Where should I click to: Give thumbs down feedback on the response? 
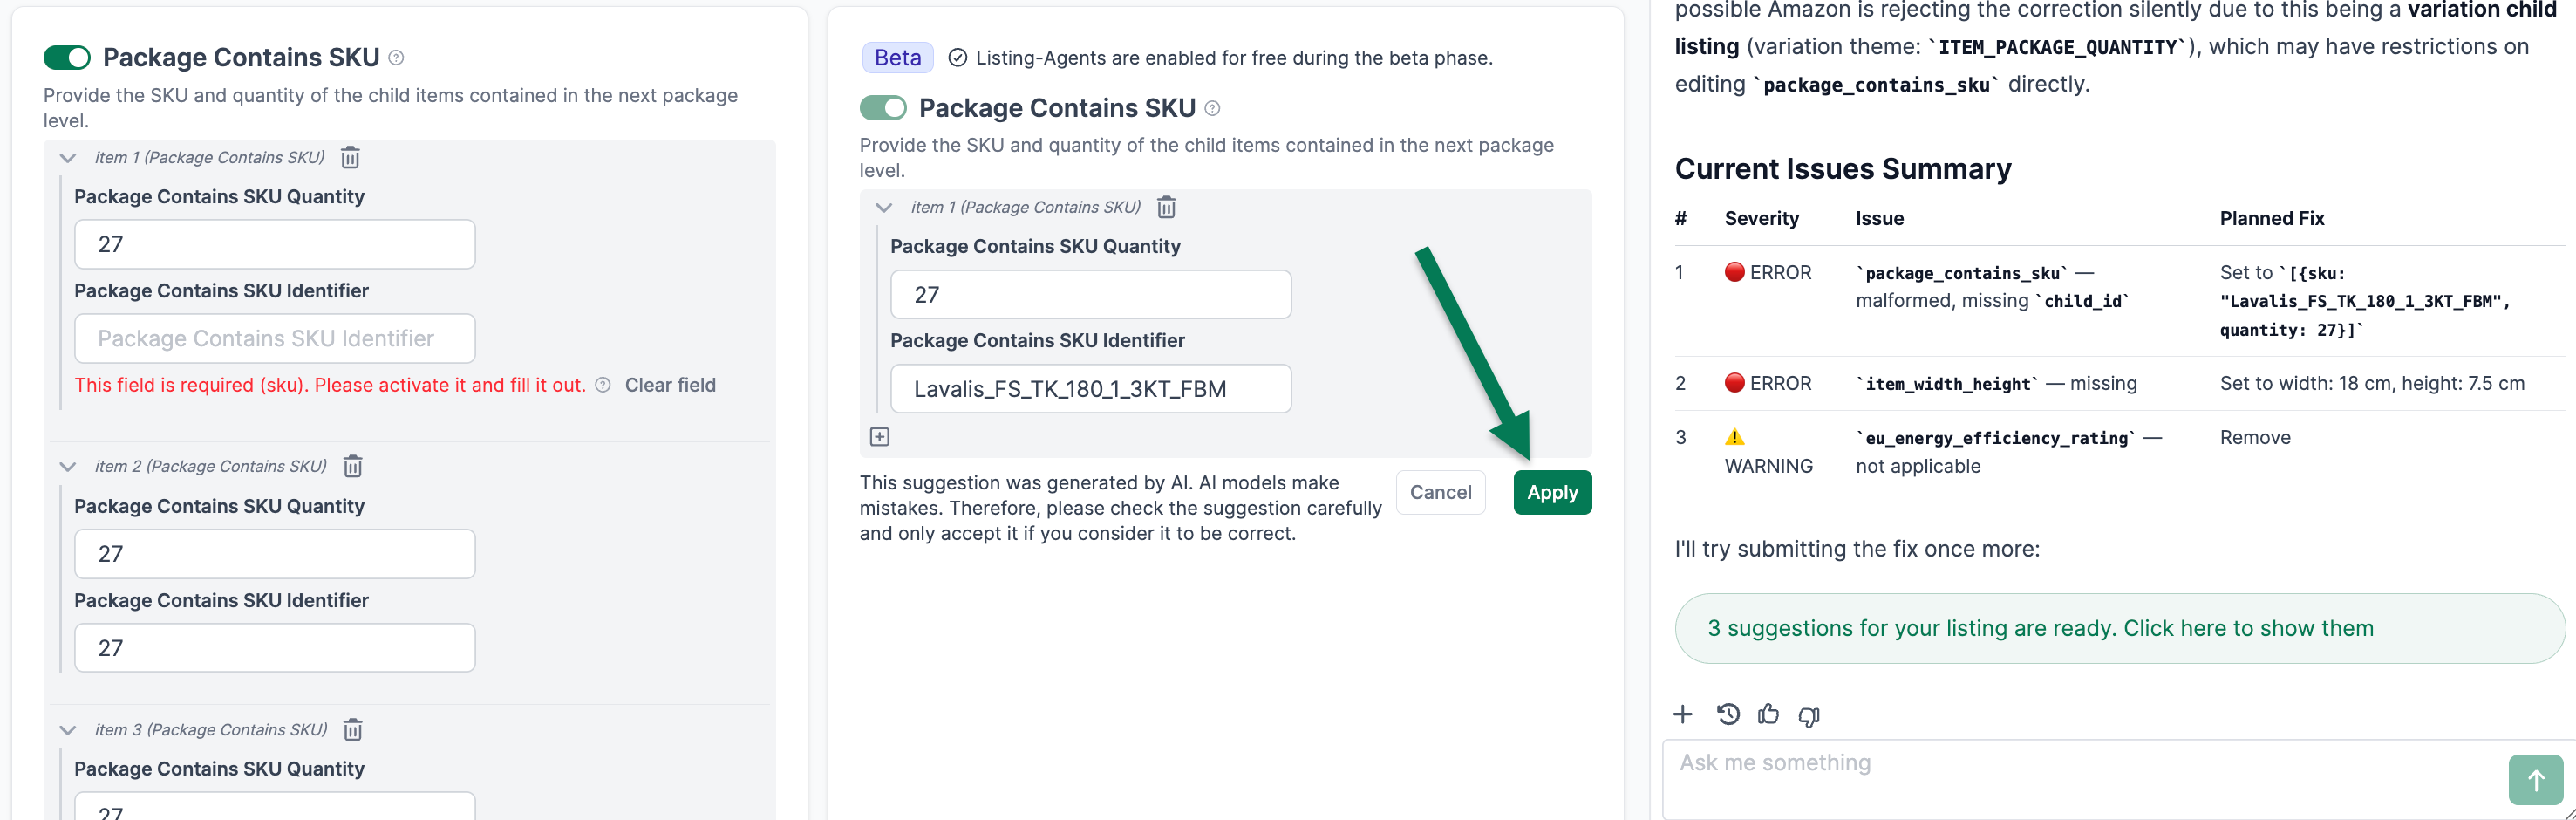tap(1809, 716)
